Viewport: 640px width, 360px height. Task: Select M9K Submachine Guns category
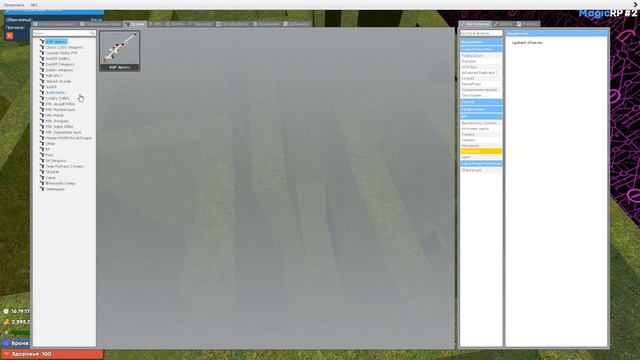[63, 133]
